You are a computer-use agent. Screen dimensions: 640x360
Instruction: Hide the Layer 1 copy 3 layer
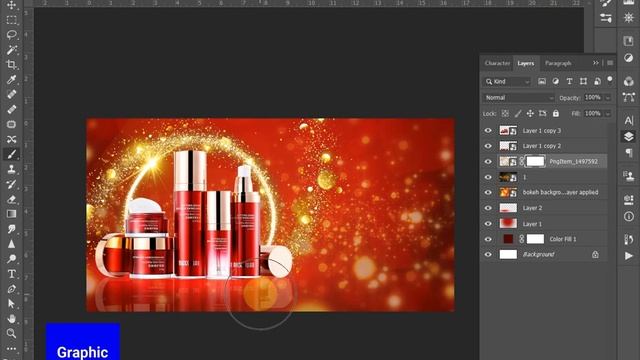(x=488, y=131)
